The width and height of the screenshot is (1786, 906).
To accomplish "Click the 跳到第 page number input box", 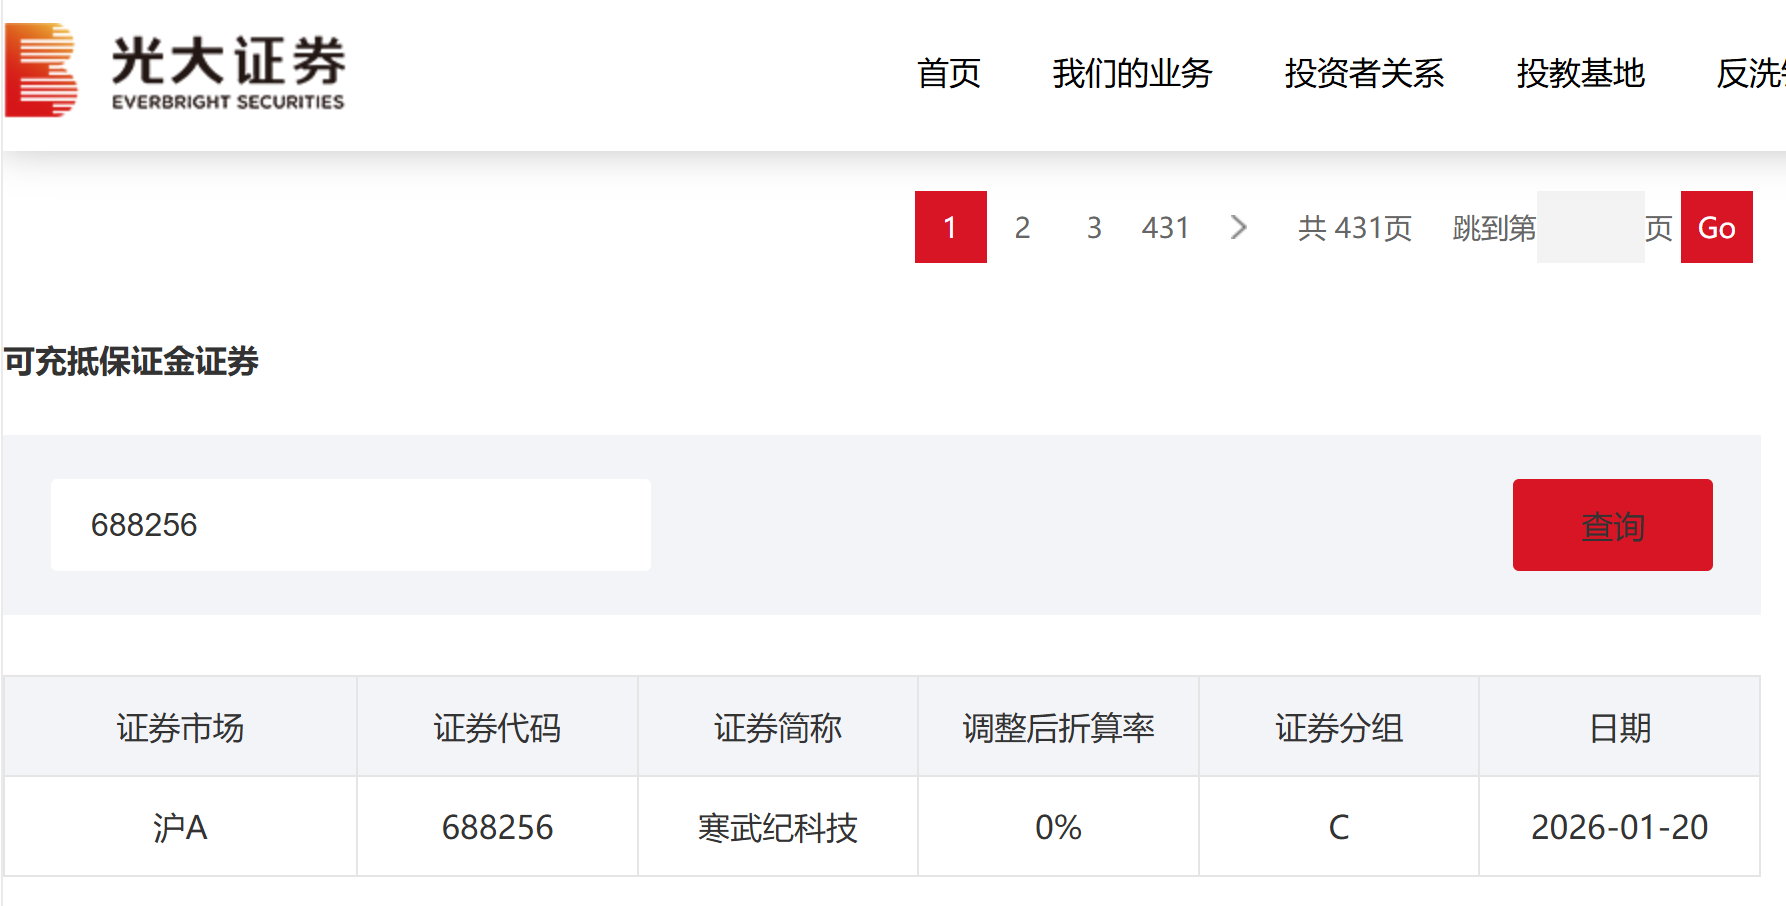I will (1591, 227).
